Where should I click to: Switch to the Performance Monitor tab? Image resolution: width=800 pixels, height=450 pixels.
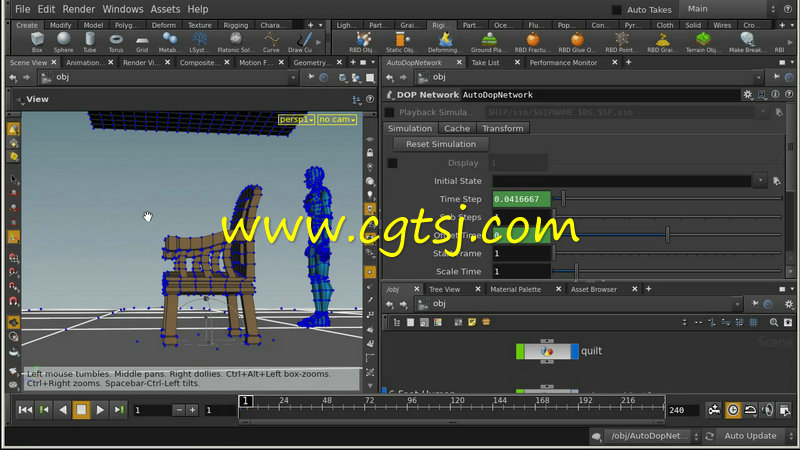point(563,62)
